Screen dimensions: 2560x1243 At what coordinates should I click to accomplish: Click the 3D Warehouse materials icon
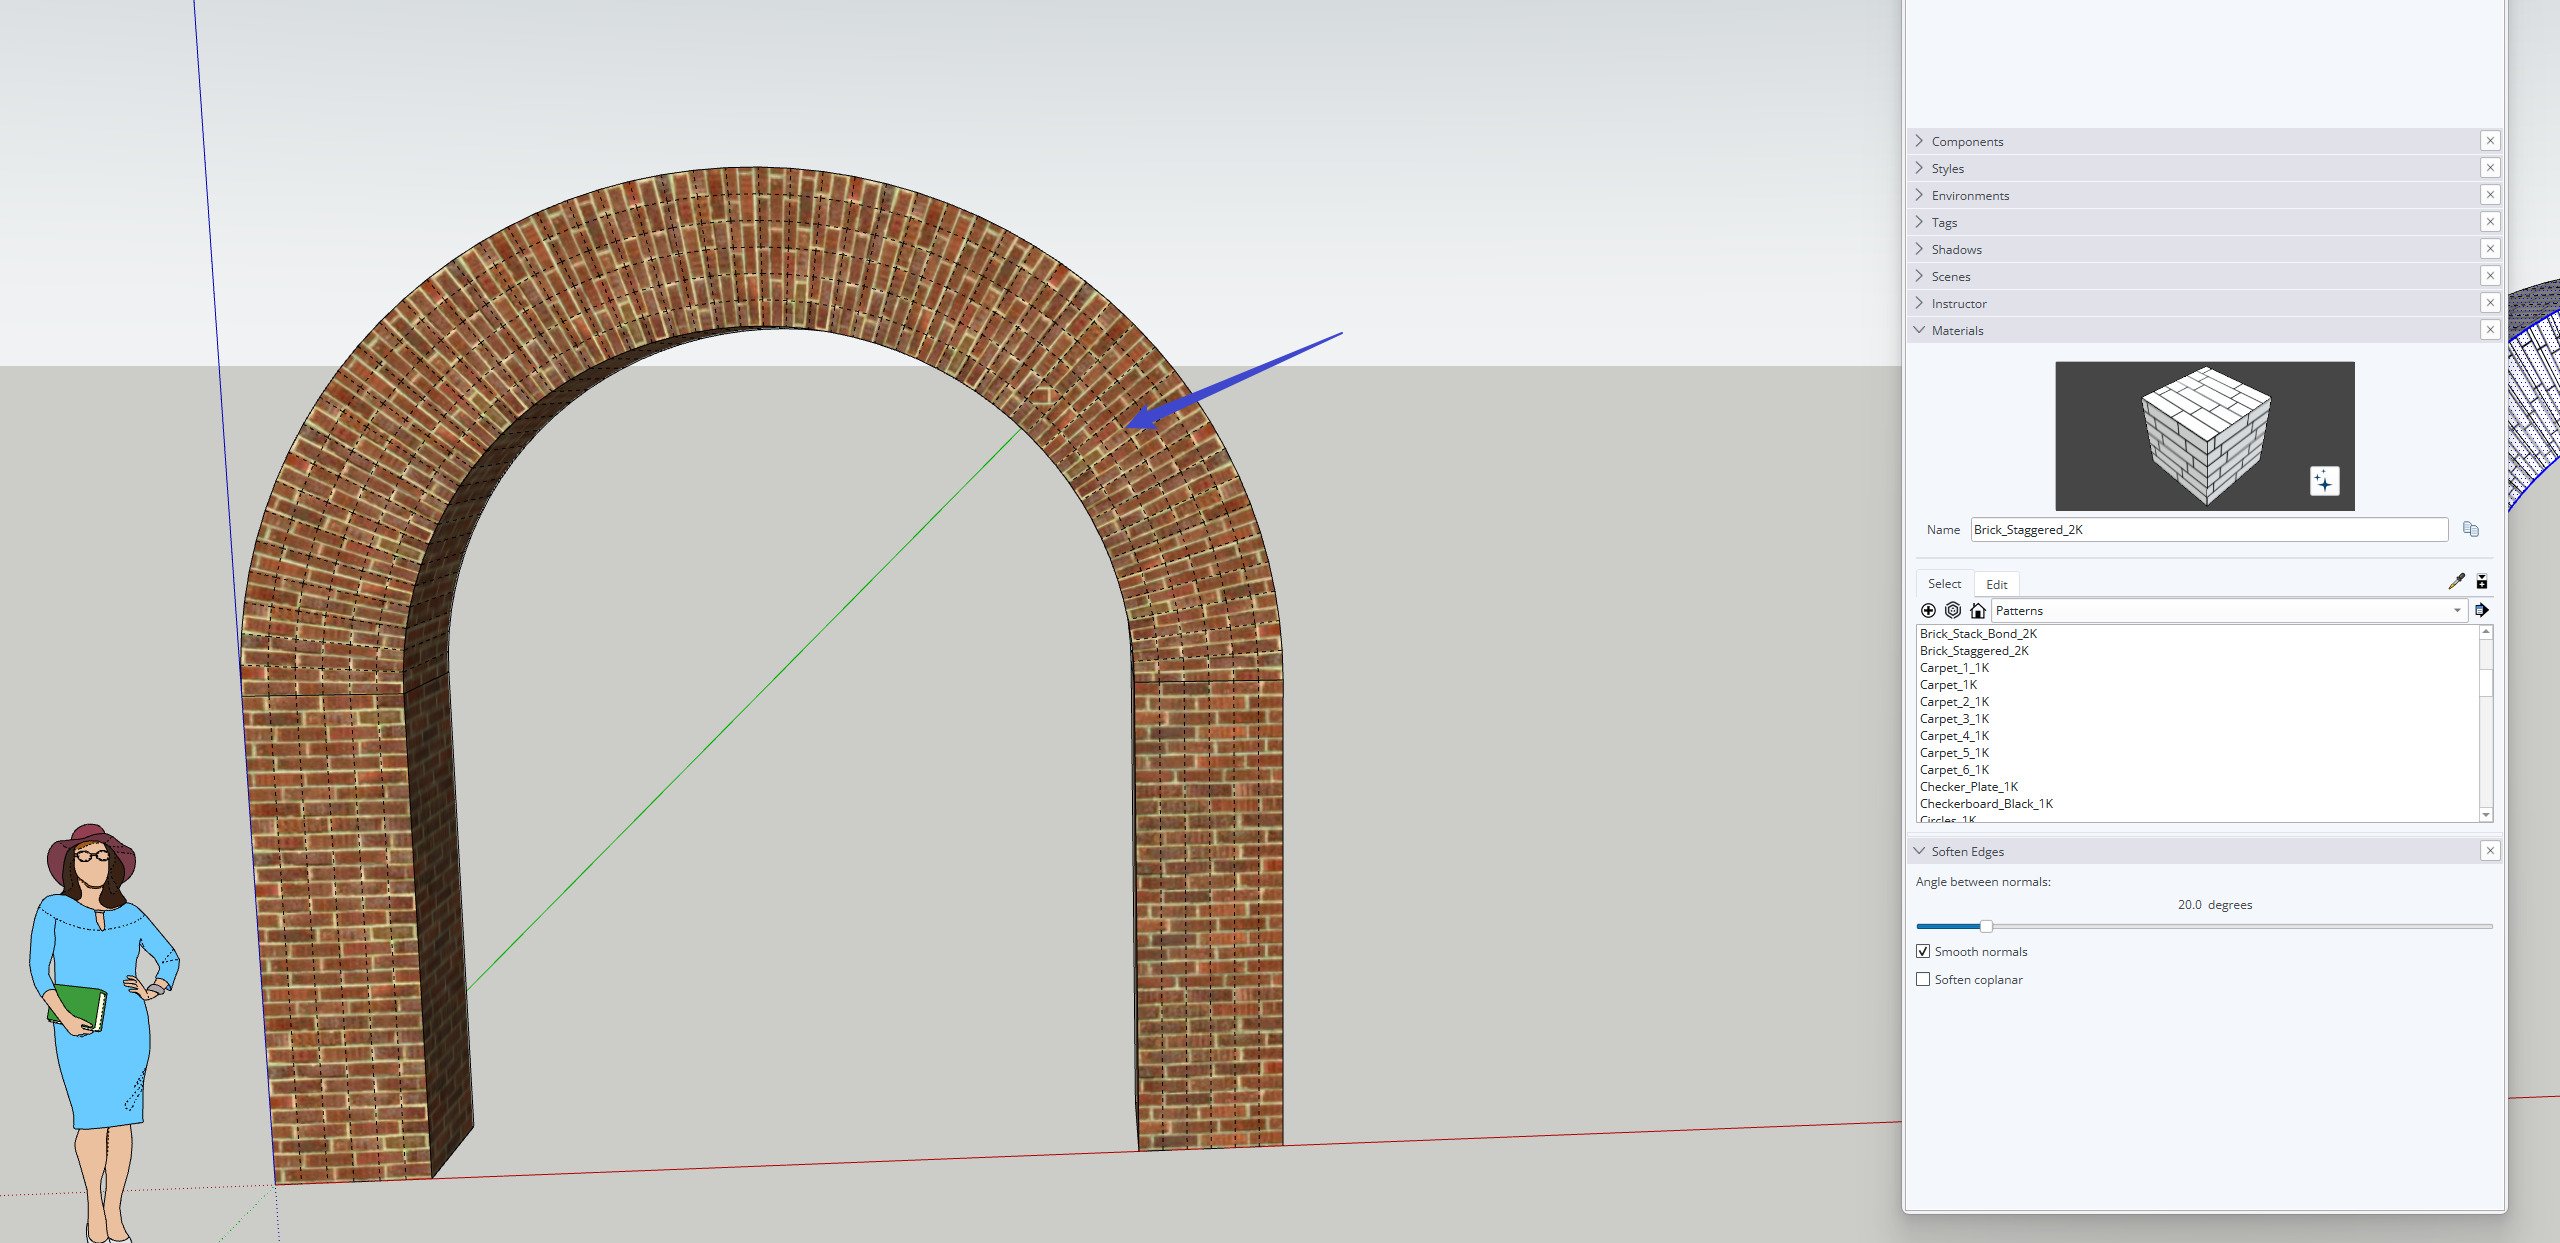(x=1952, y=611)
